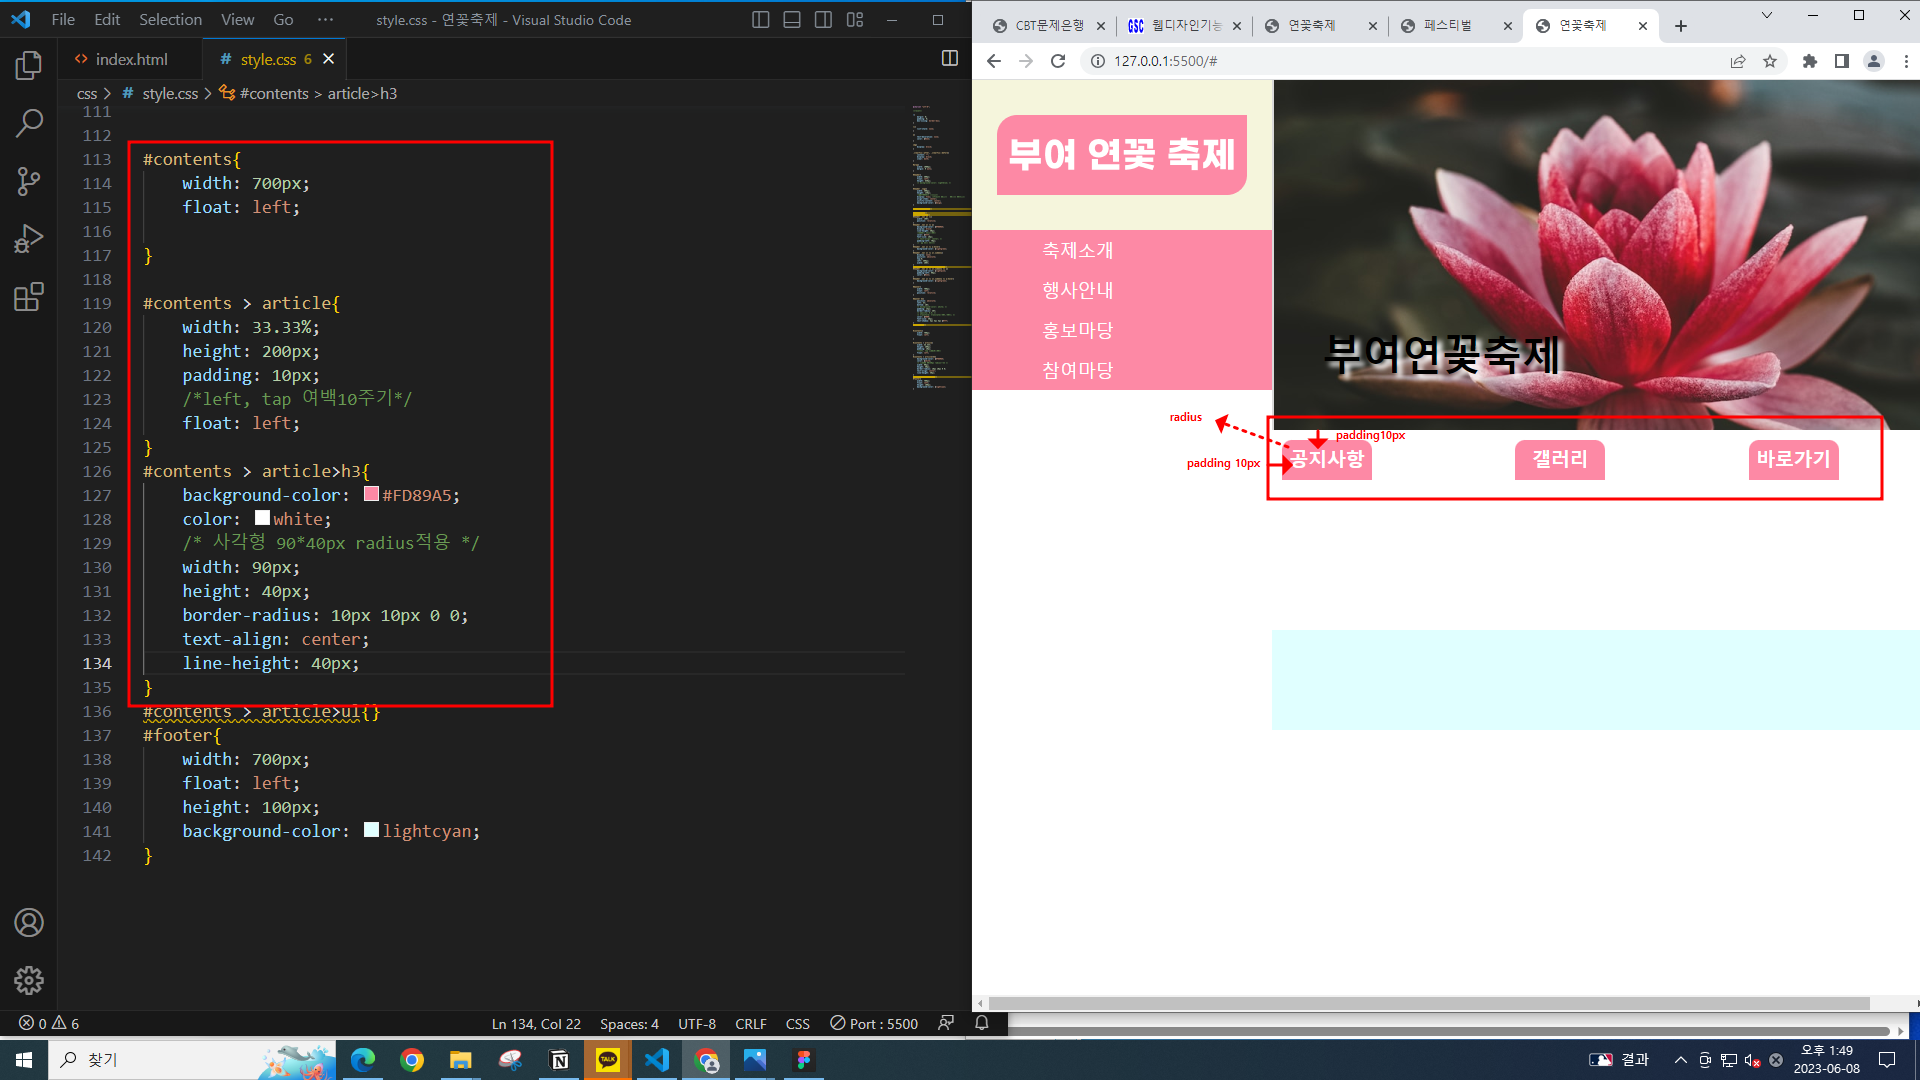Toggle the bottom panel layout

(x=792, y=20)
